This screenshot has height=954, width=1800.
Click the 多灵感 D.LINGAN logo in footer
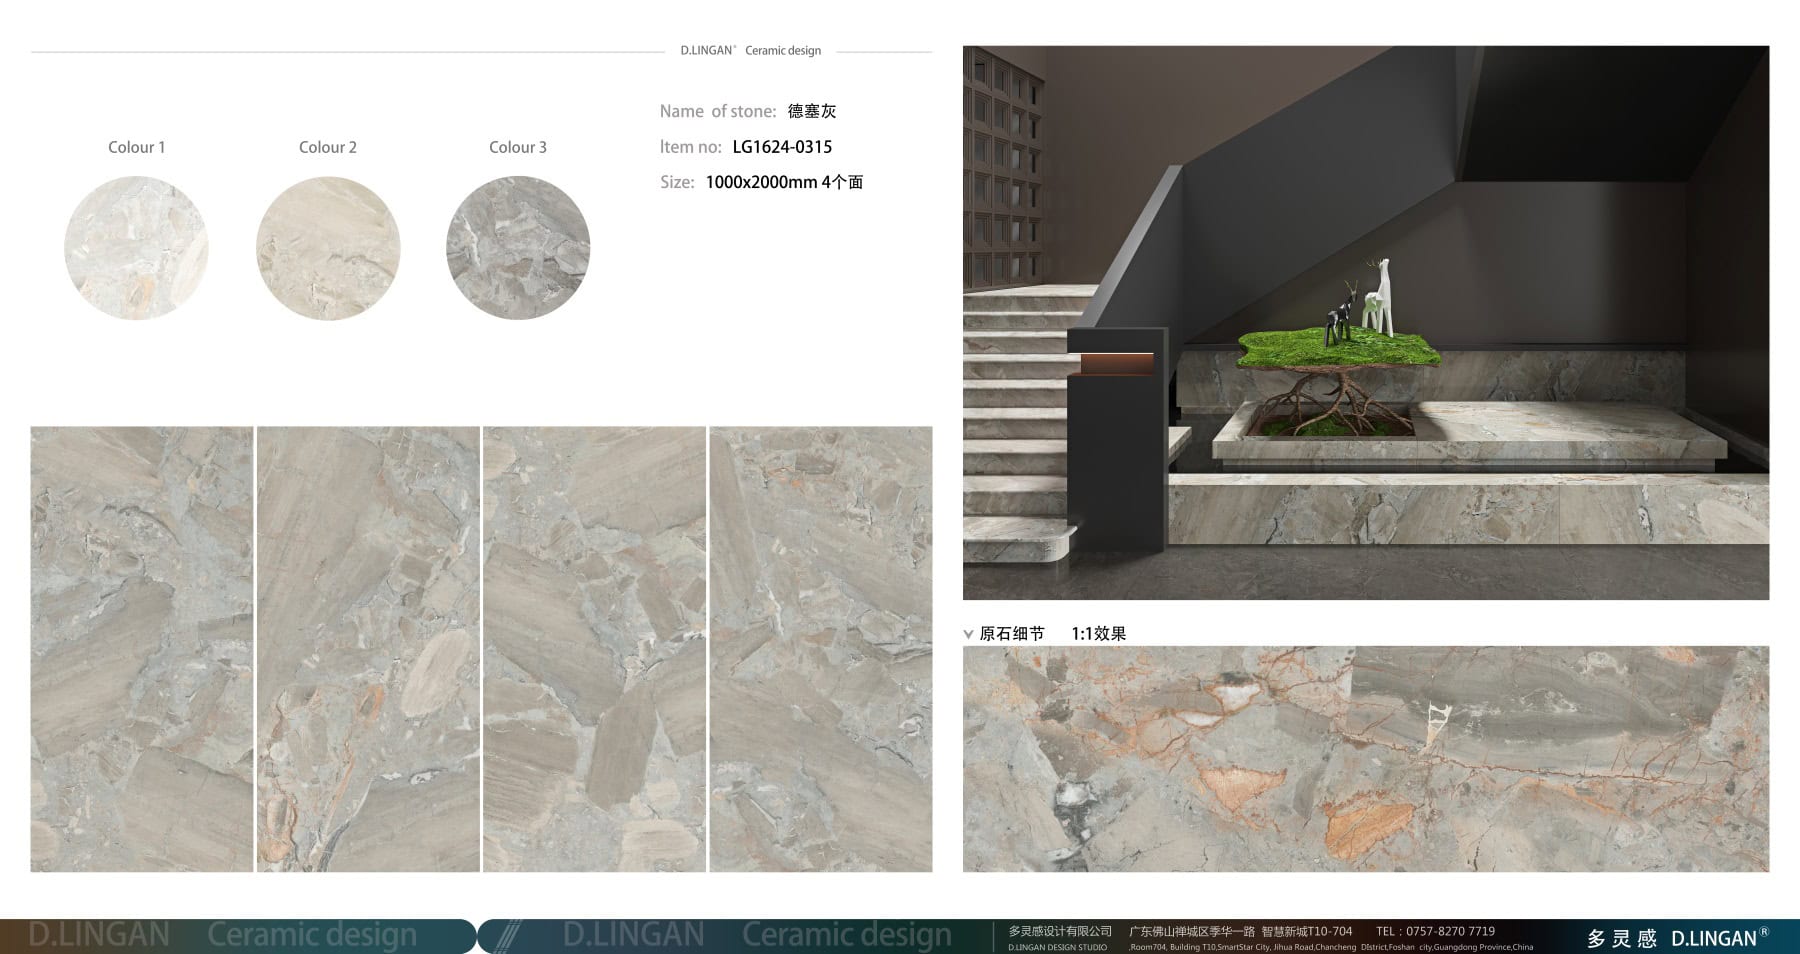(x=1677, y=938)
